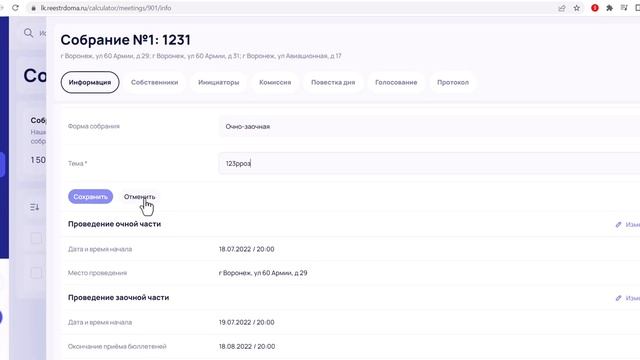Viewport: 640px width, 360px height.
Task: Open browser extensions puzzle icon
Action: (x=609, y=8)
